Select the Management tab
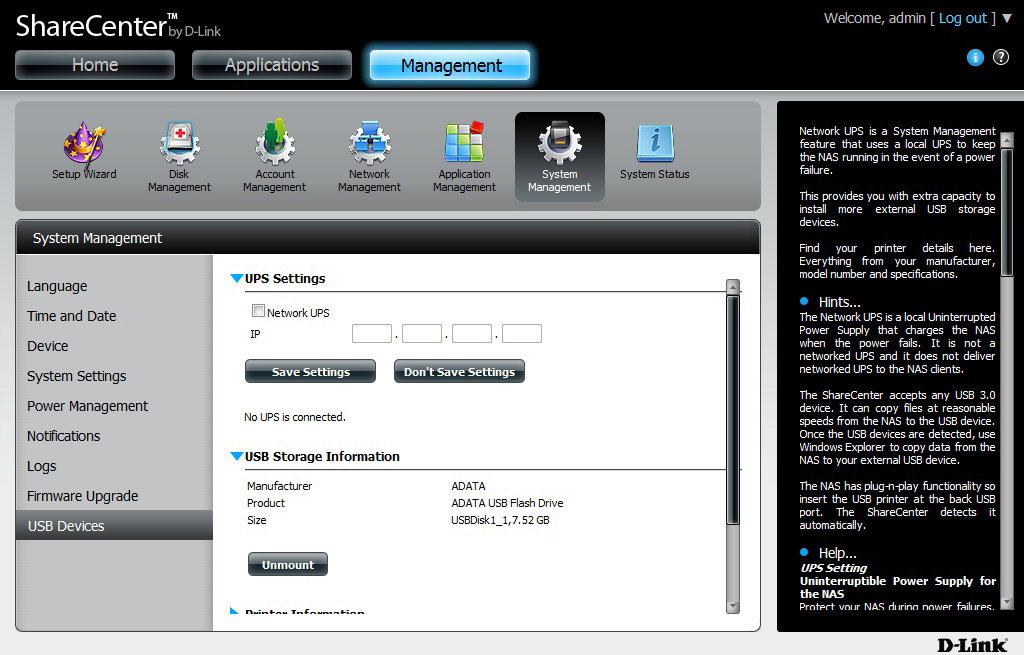Image resolution: width=1024 pixels, height=655 pixels. [x=451, y=65]
